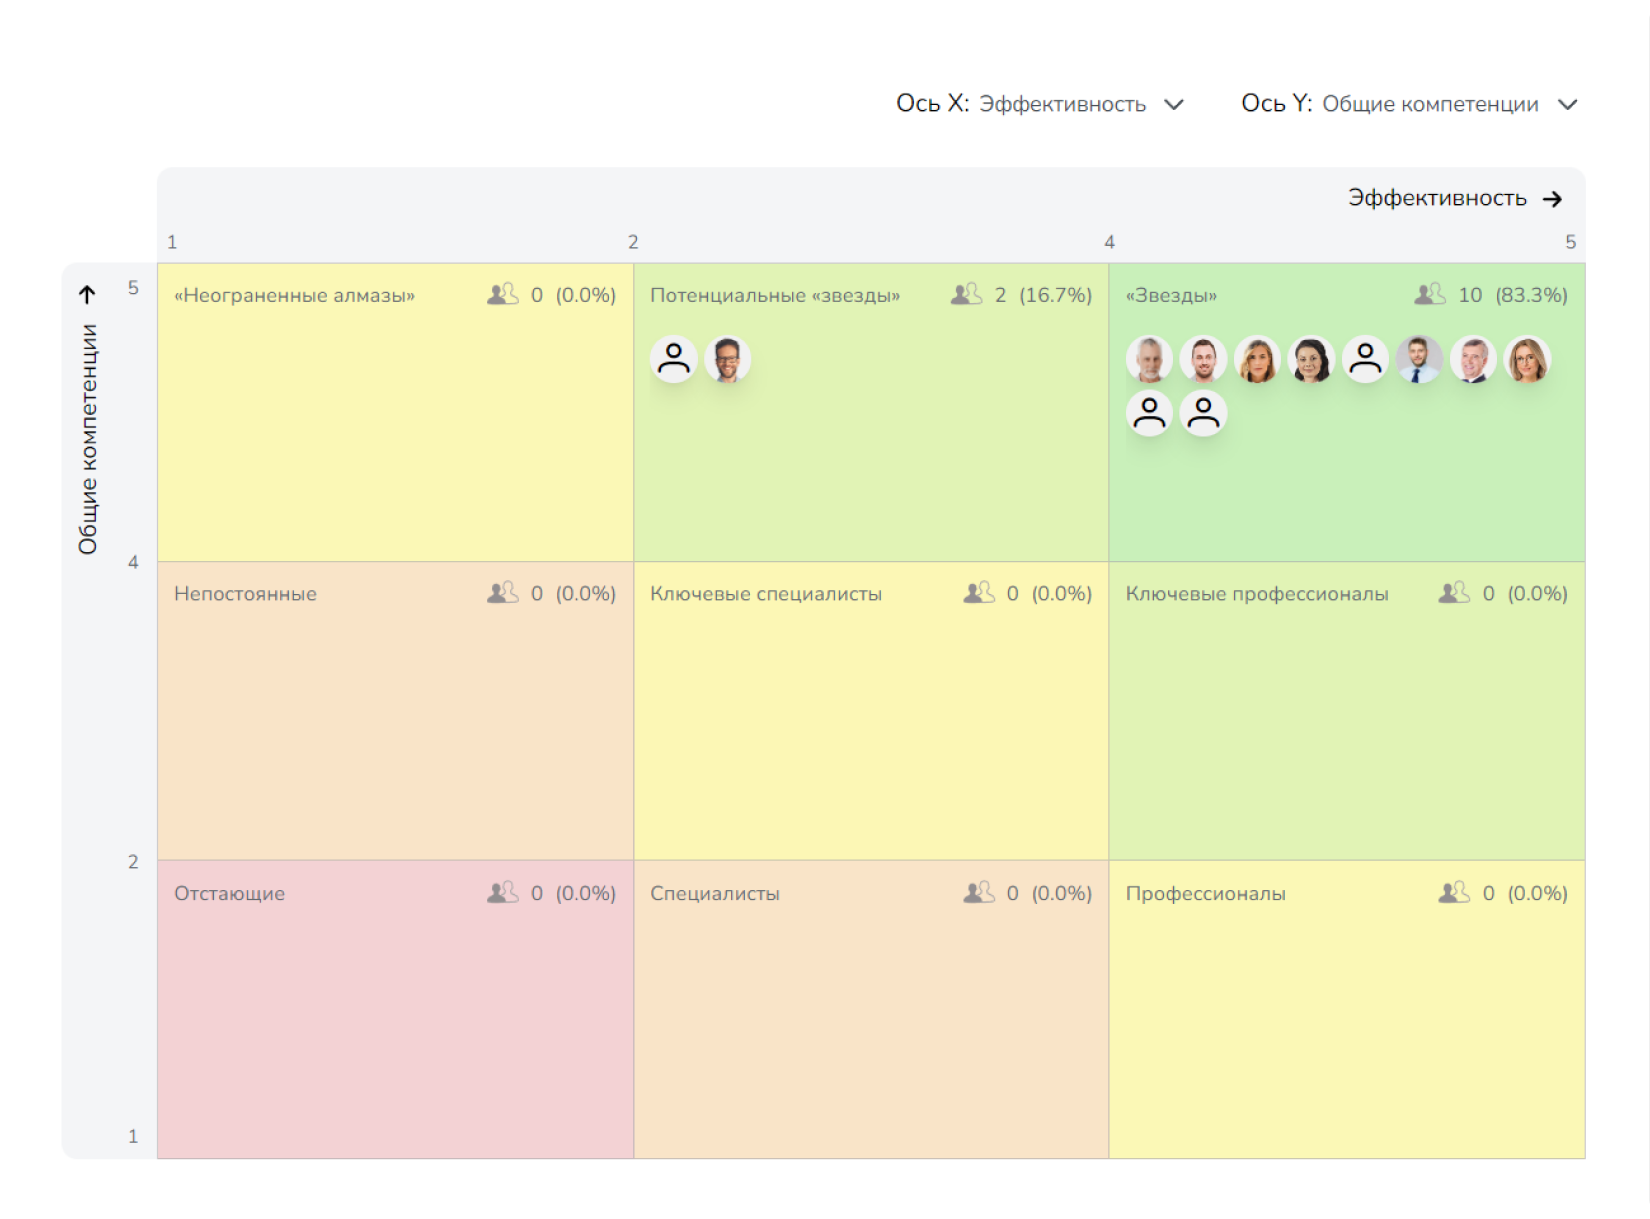This screenshot has width=1650, height=1219.
Task: Click inside the pink Отстающие quadrant area
Action: (x=395, y=1030)
